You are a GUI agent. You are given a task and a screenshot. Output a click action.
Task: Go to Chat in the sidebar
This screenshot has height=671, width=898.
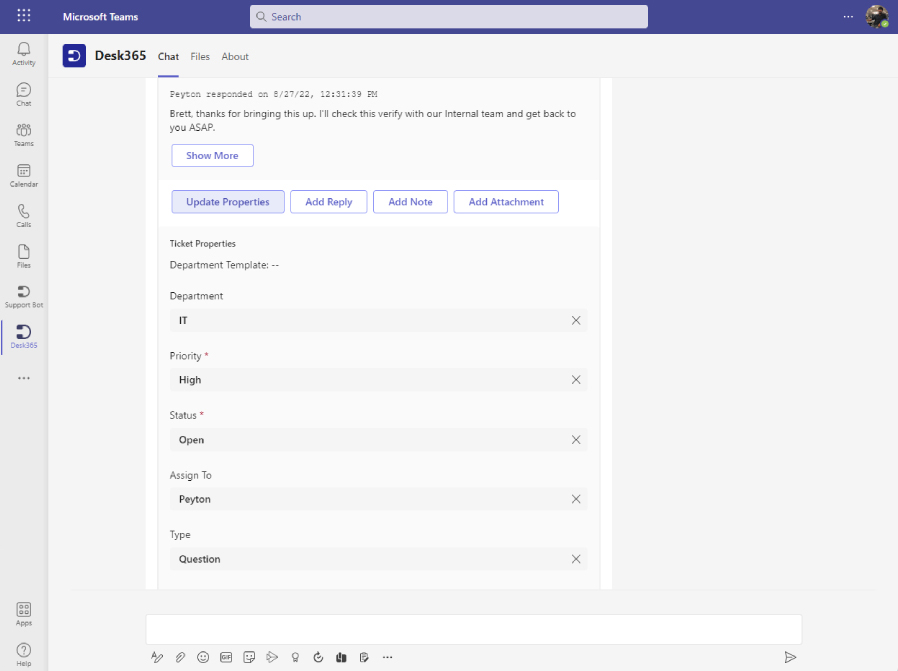[x=23, y=94]
